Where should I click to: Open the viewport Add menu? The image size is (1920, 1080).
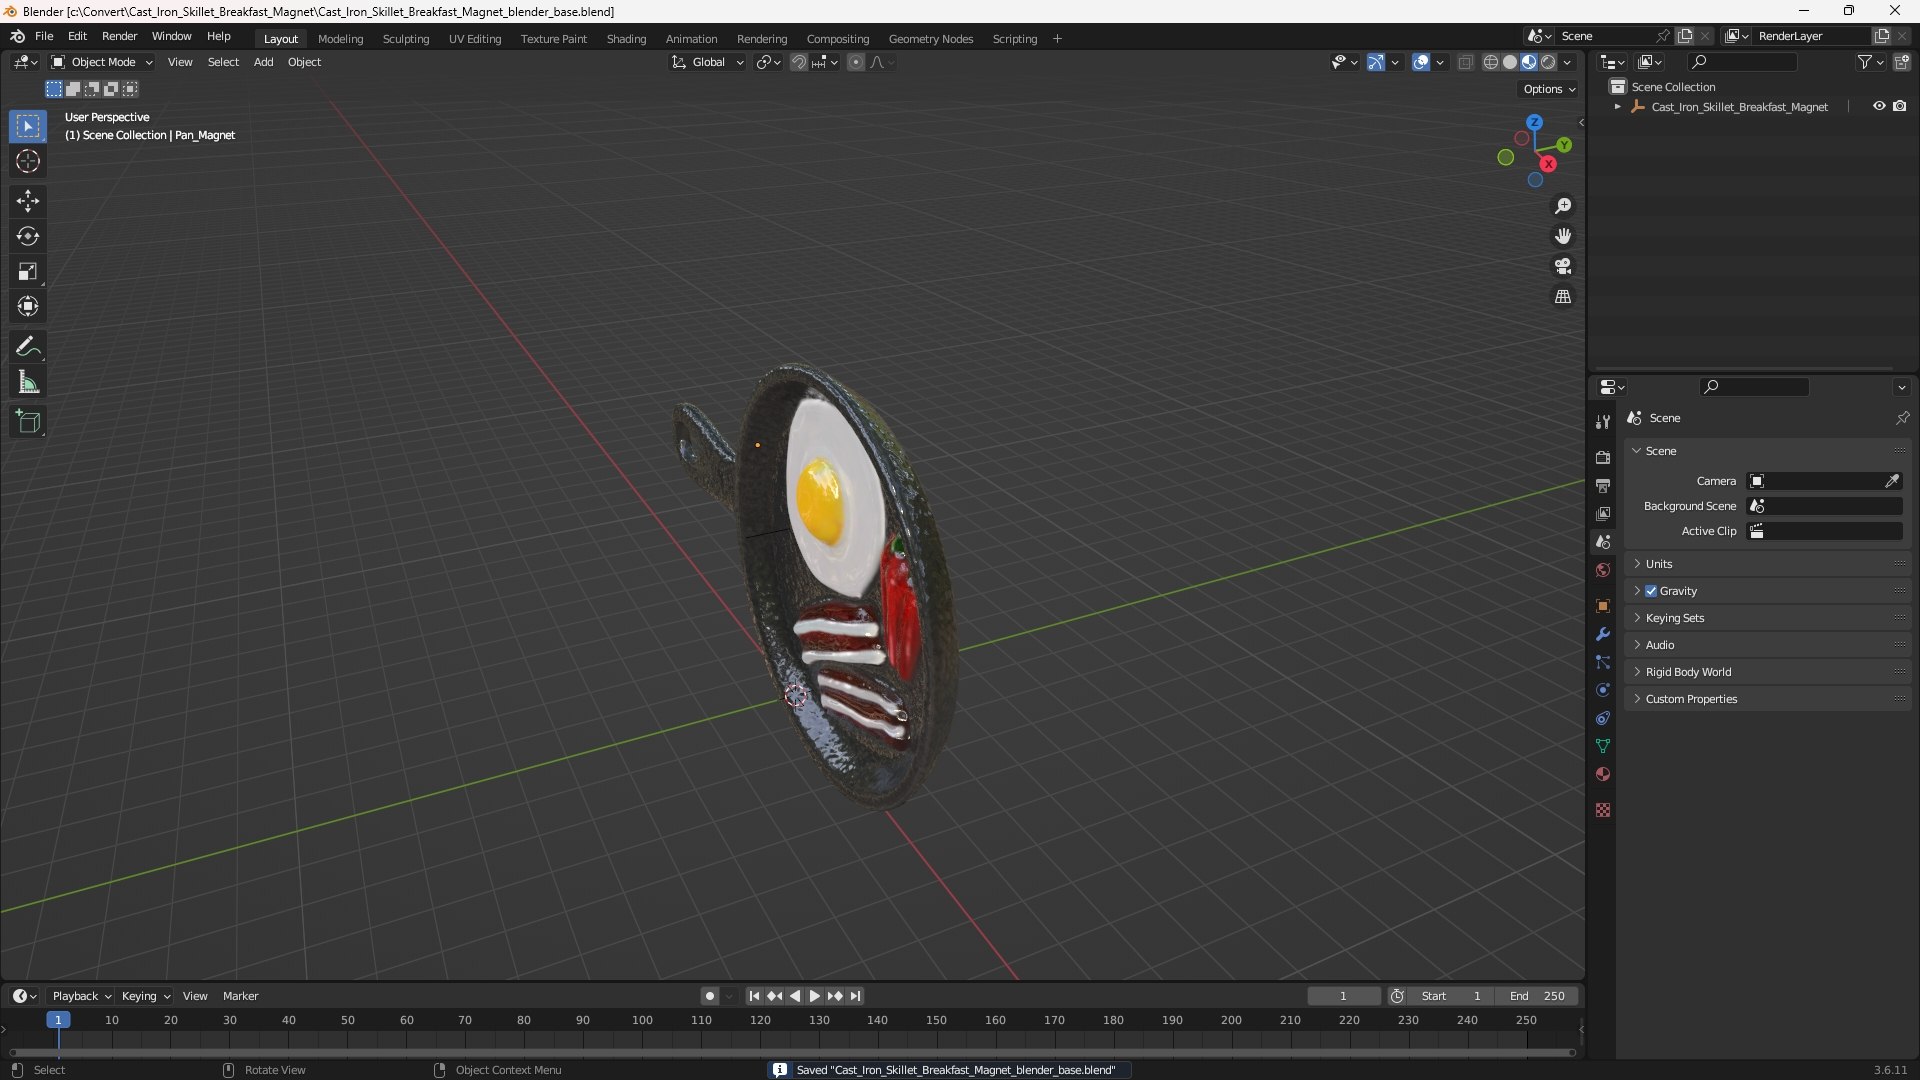[x=263, y=62]
